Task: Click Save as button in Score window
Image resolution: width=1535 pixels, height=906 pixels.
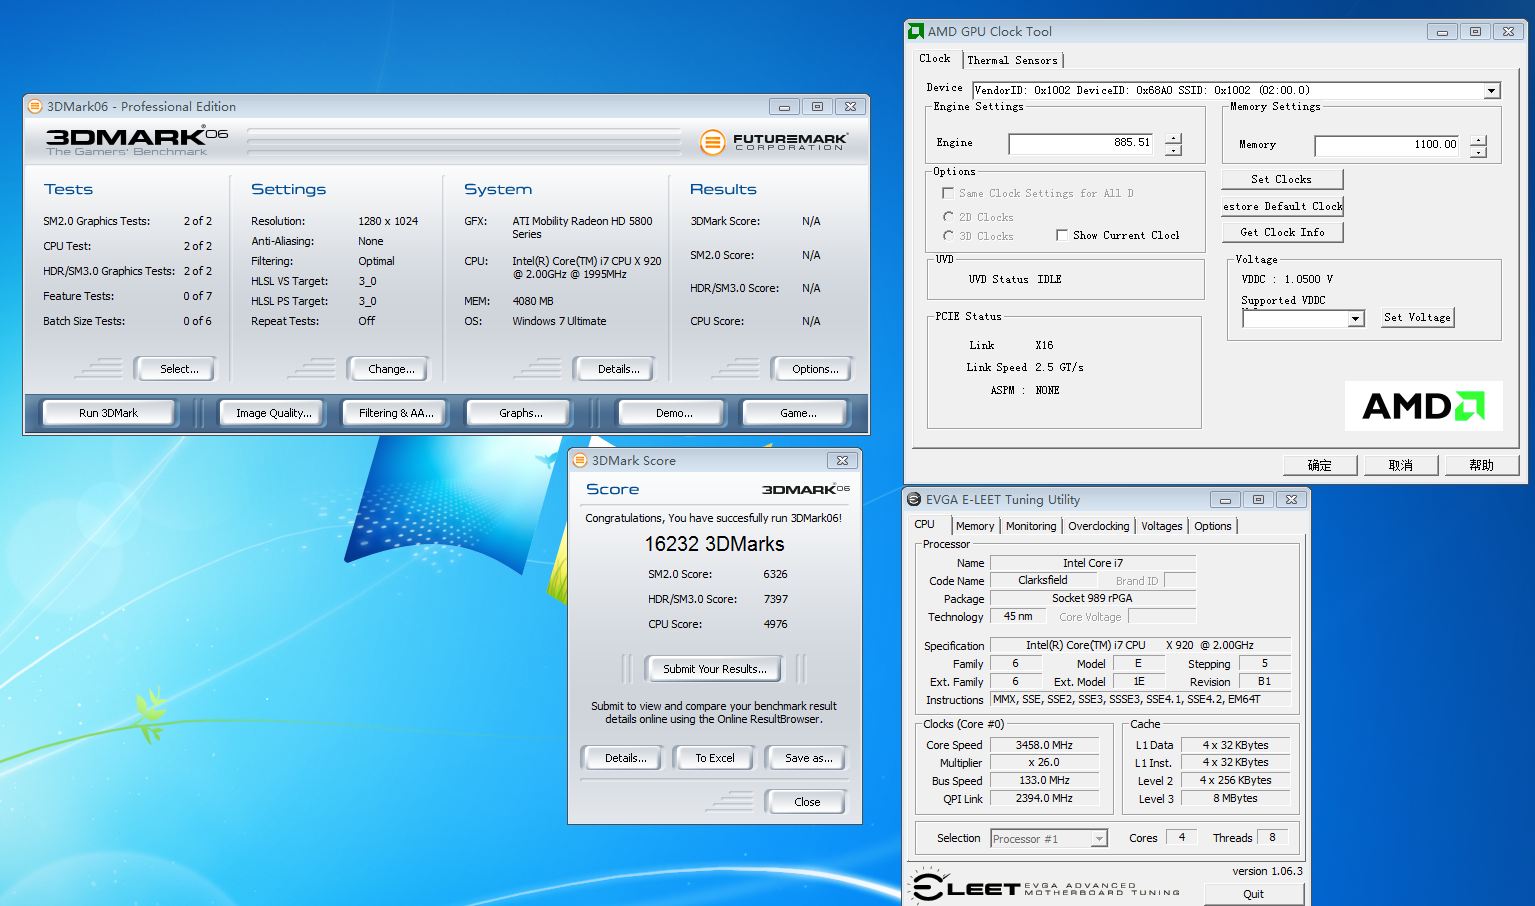Action: (x=808, y=758)
